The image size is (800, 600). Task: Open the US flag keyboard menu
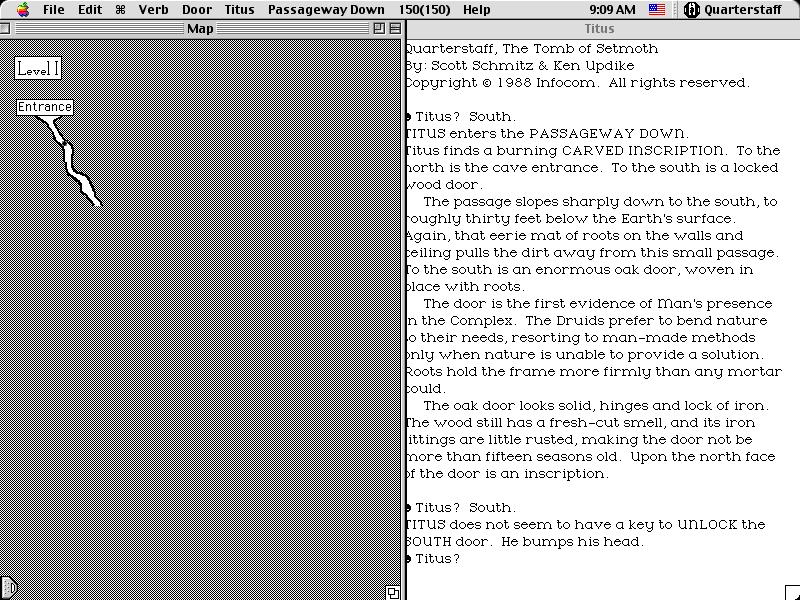click(657, 9)
